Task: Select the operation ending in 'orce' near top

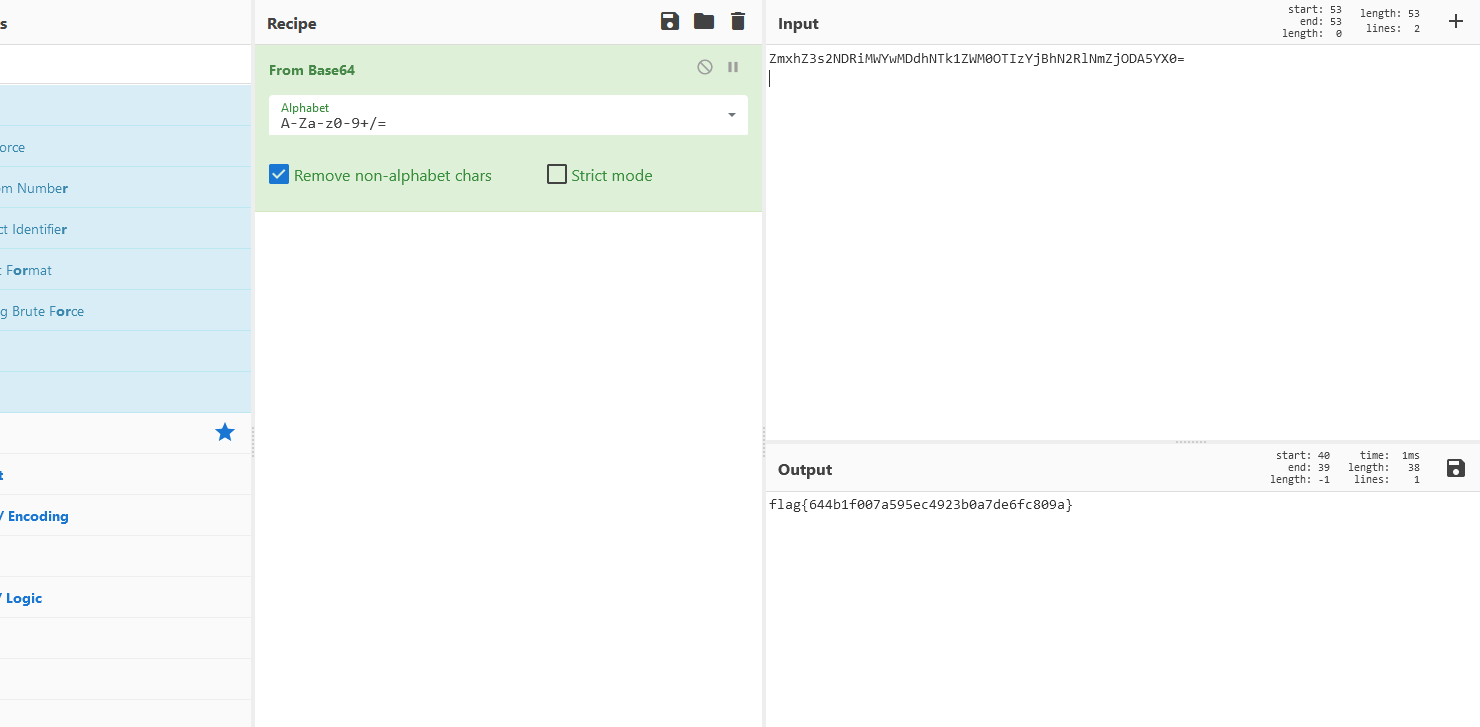Action: (x=125, y=147)
